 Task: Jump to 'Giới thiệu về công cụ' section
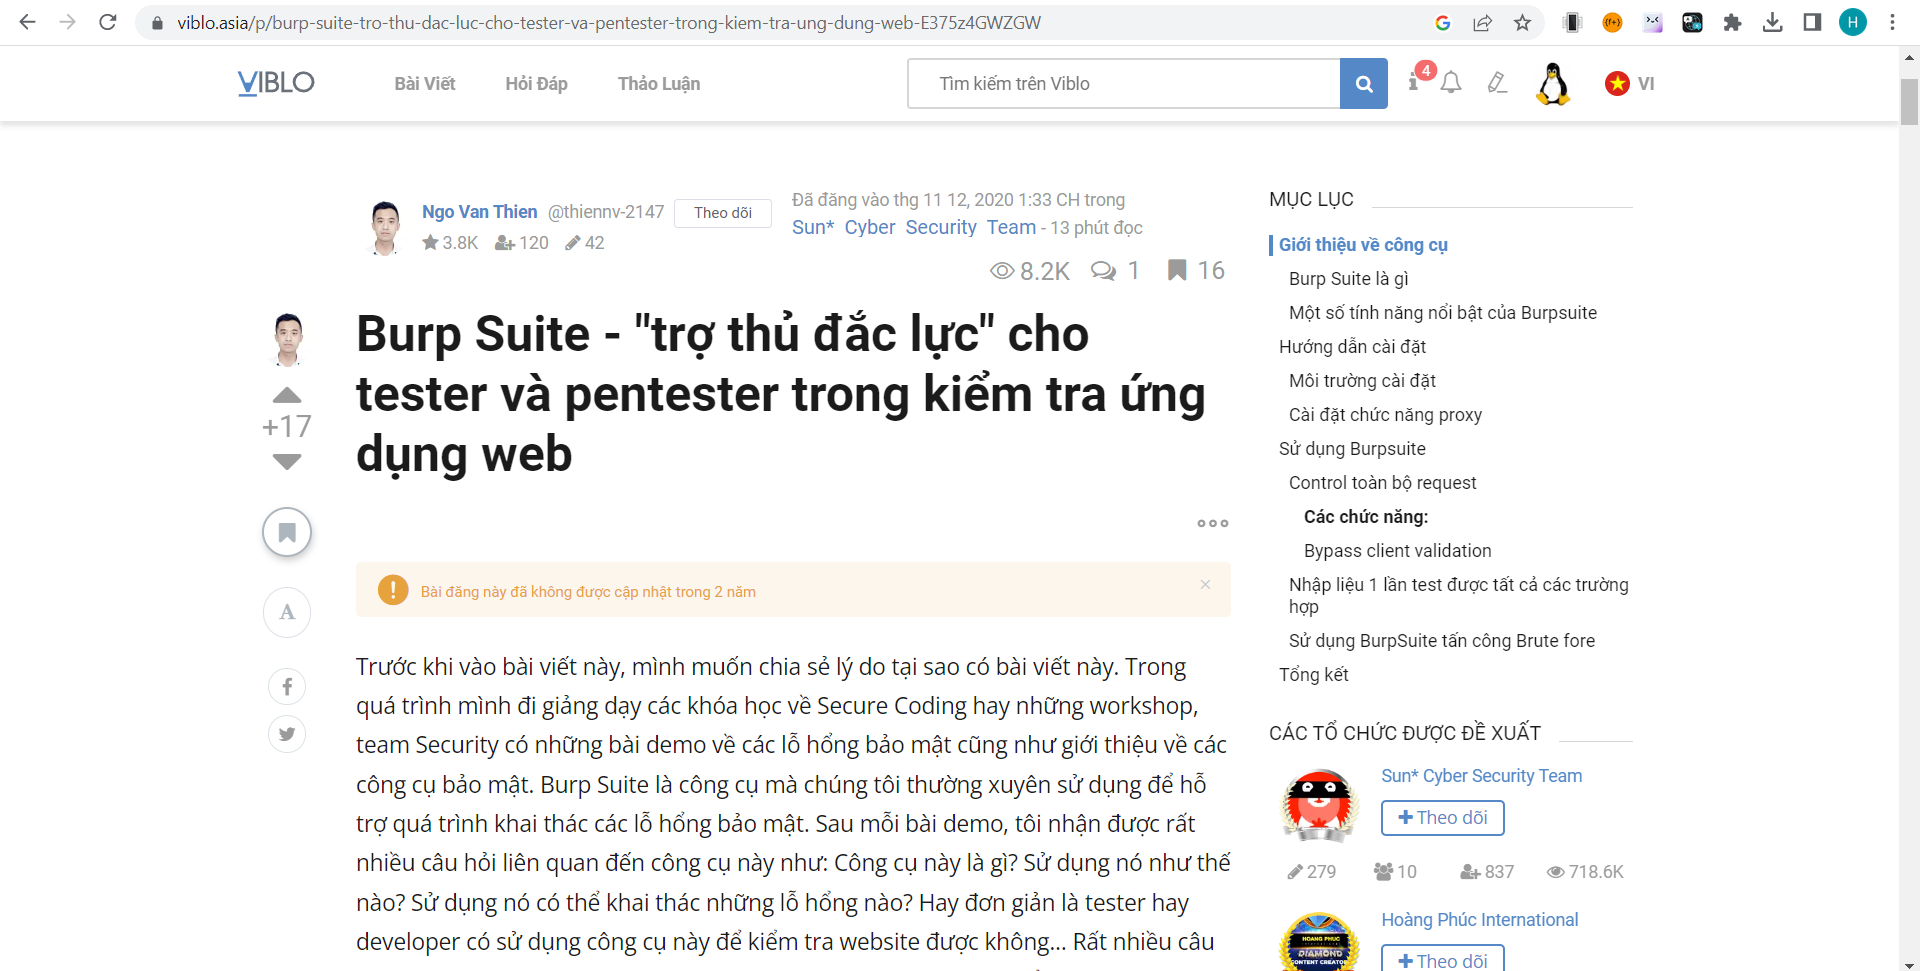(x=1363, y=245)
